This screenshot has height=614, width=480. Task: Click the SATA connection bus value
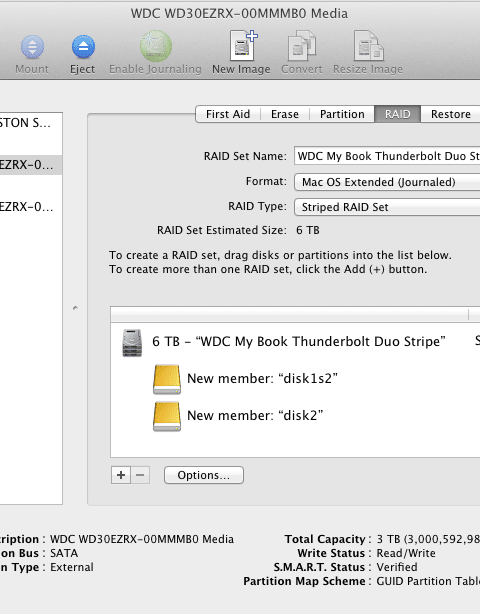(x=64, y=553)
